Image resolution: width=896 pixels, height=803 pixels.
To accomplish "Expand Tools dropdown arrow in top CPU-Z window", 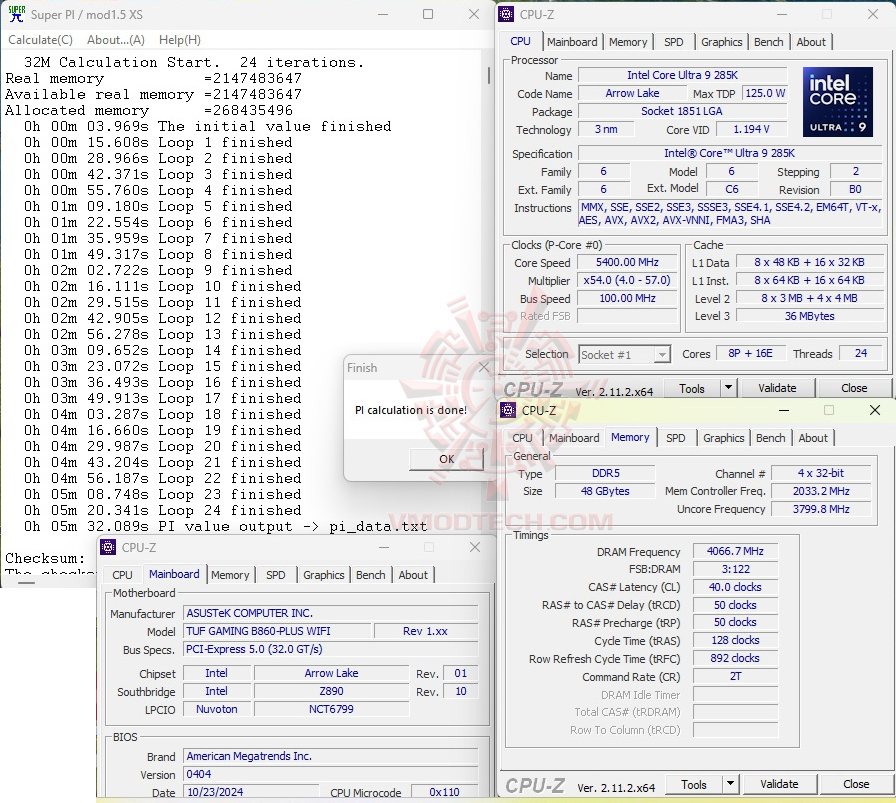I will tap(729, 388).
